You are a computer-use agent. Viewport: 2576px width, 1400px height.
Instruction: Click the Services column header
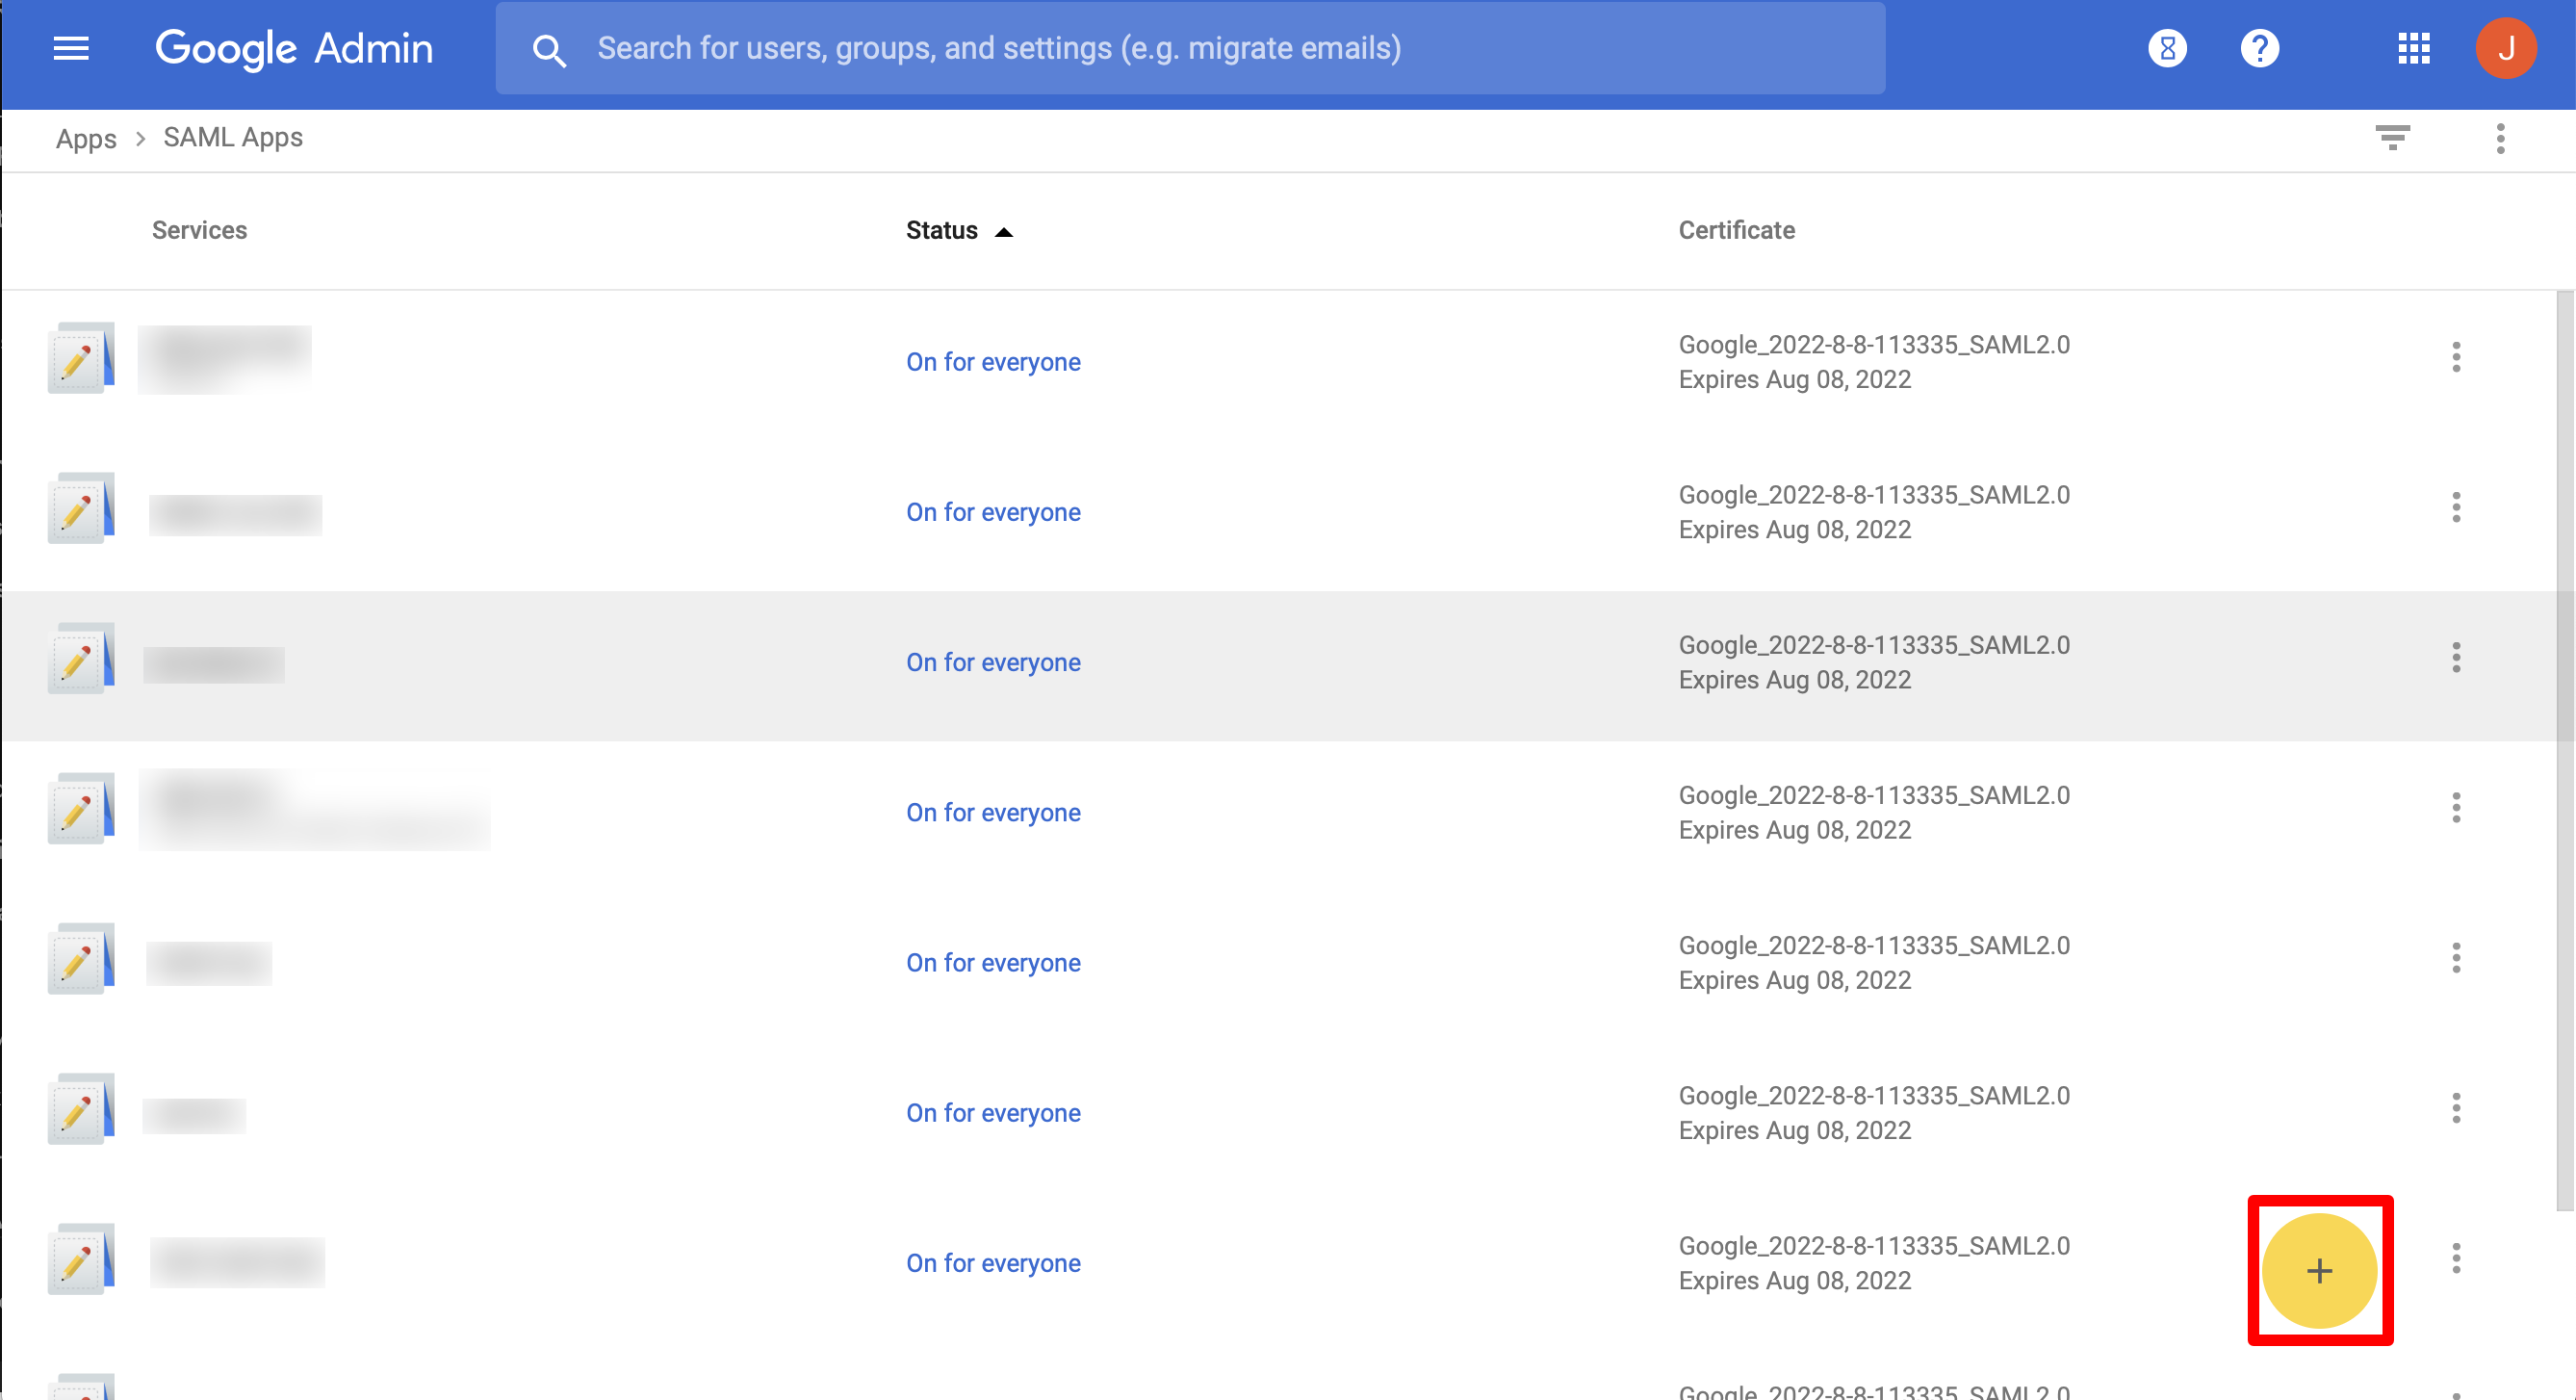pyautogui.click(x=199, y=230)
